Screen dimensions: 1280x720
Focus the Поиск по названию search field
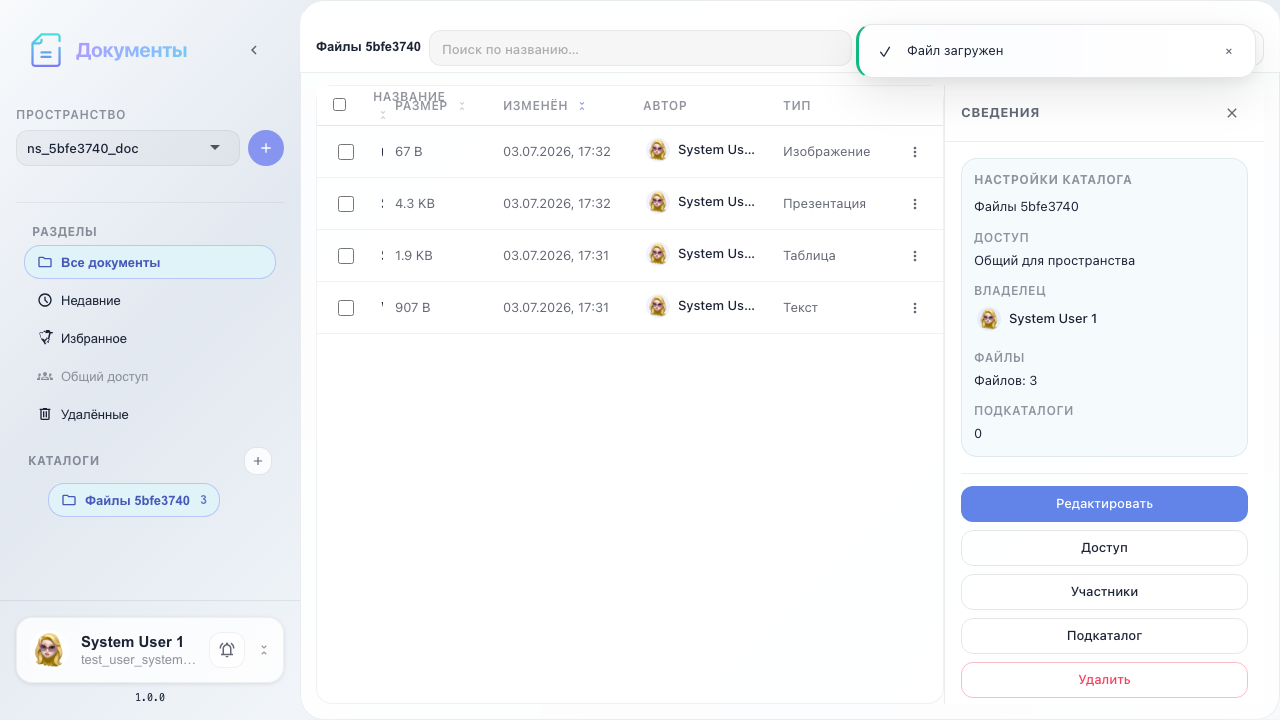click(x=640, y=48)
